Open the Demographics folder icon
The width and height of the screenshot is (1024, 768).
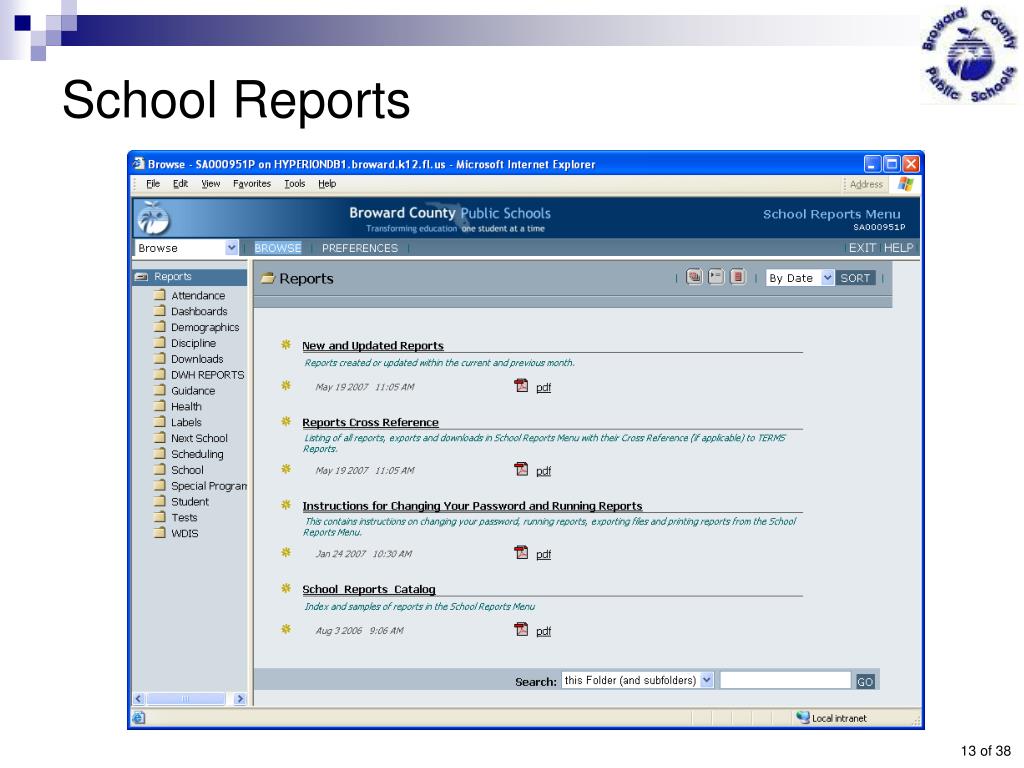click(159, 326)
